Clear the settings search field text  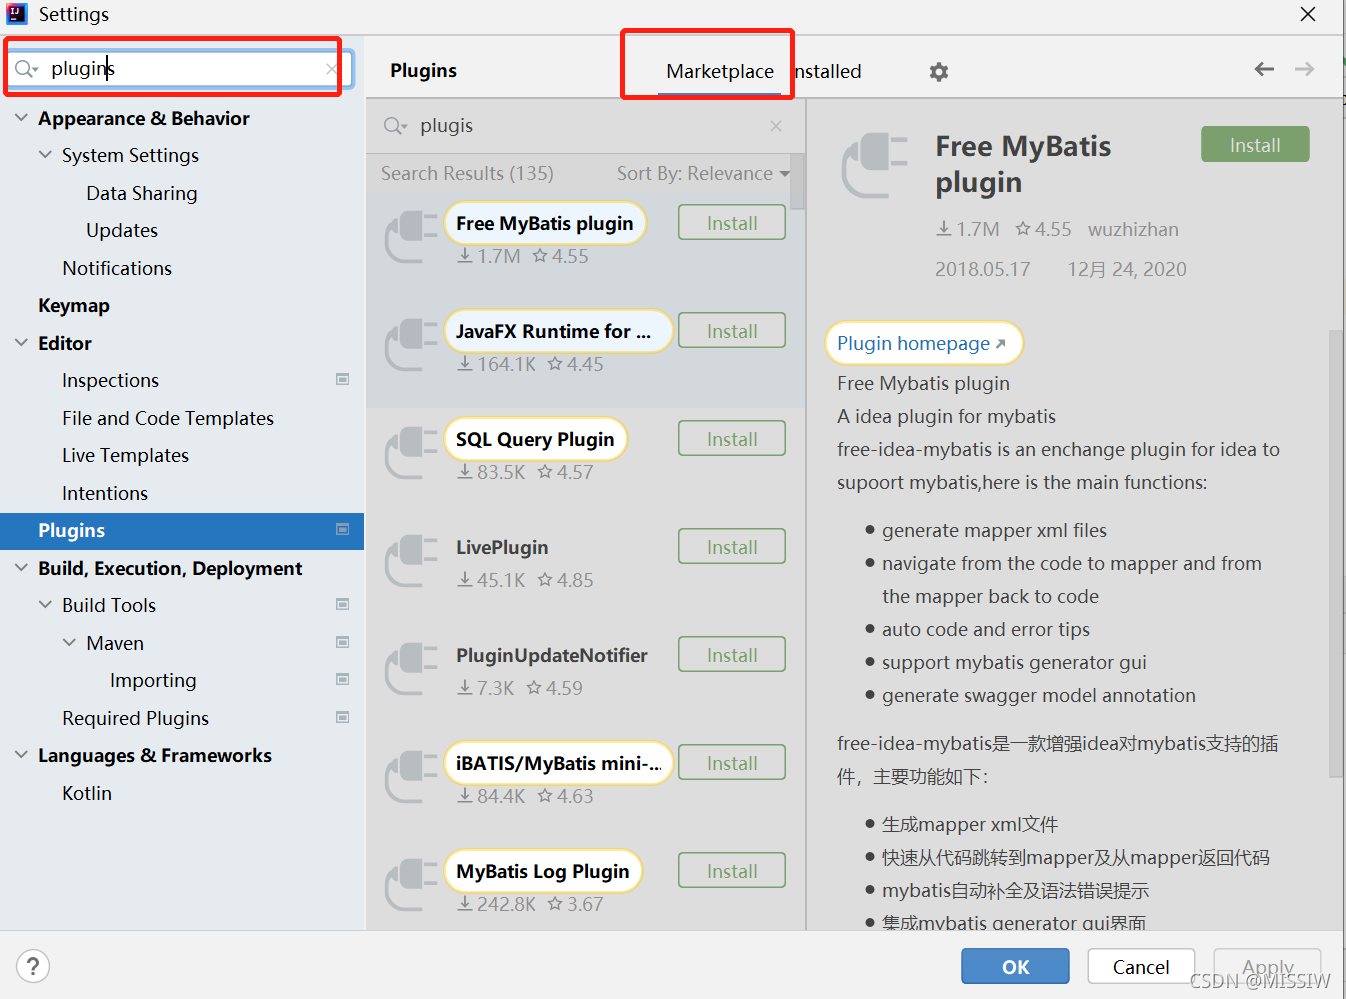(x=332, y=69)
